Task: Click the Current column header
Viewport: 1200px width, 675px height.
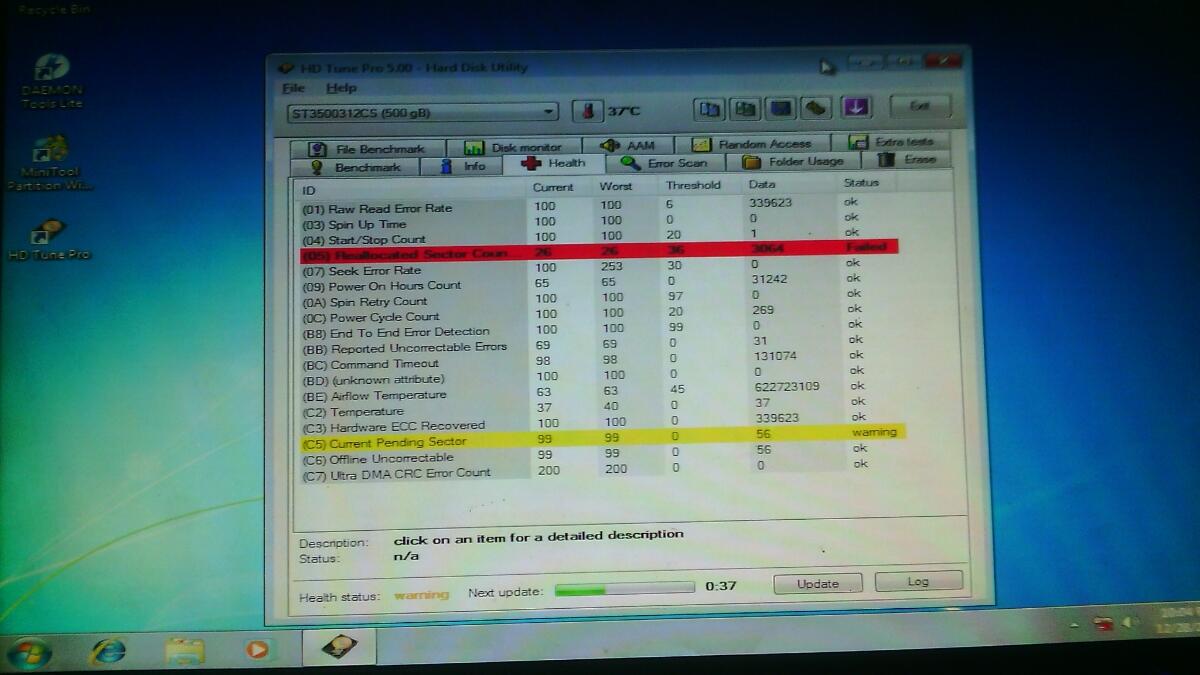Action: point(553,187)
